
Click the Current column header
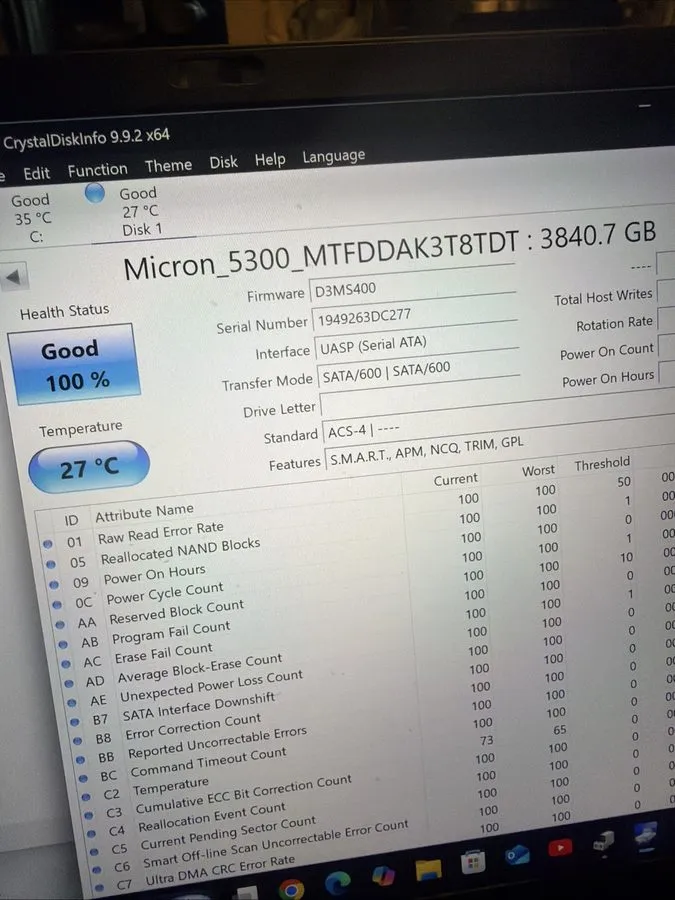(x=456, y=479)
